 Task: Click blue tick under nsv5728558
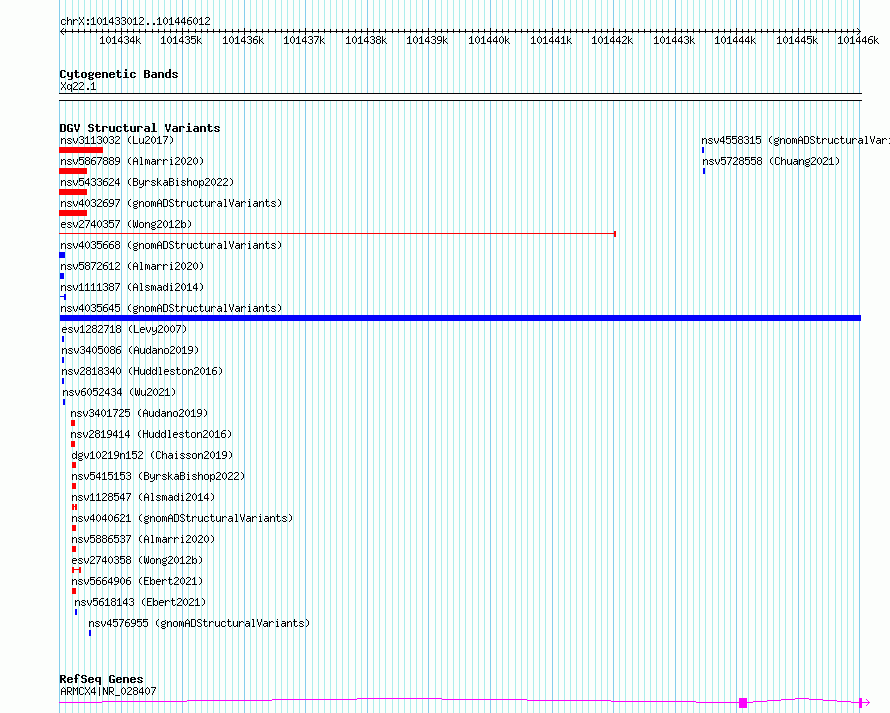pos(704,171)
